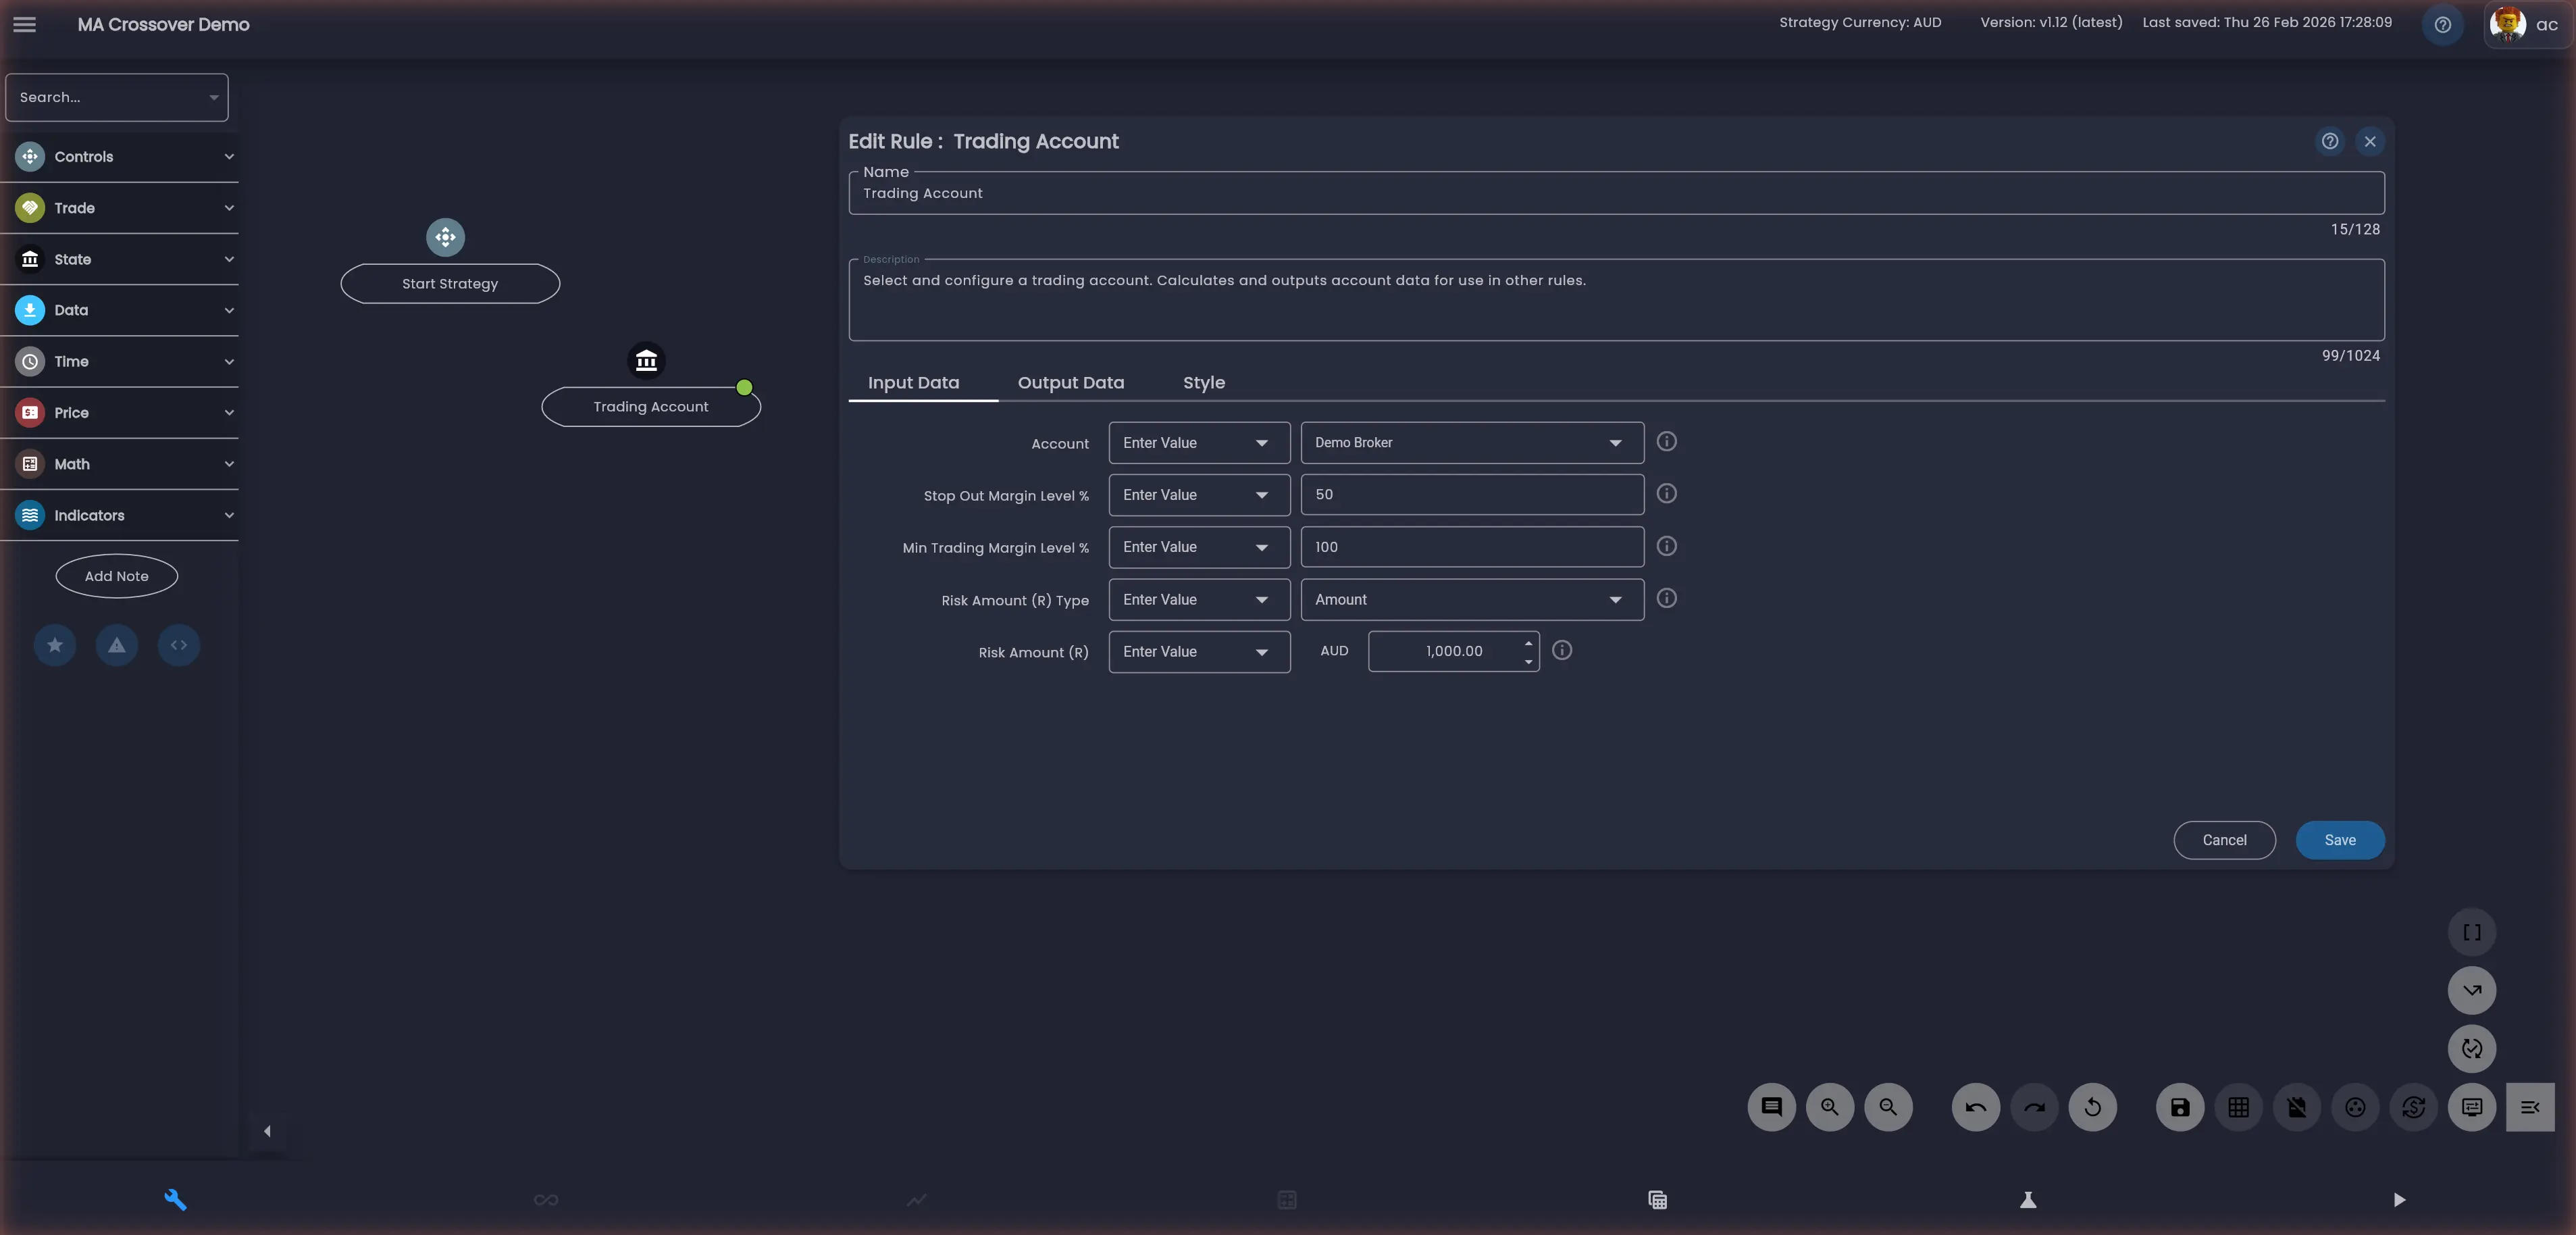Image resolution: width=2576 pixels, height=1235 pixels.
Task: Open the currency refresh icon
Action: pyautogui.click(x=2413, y=1107)
